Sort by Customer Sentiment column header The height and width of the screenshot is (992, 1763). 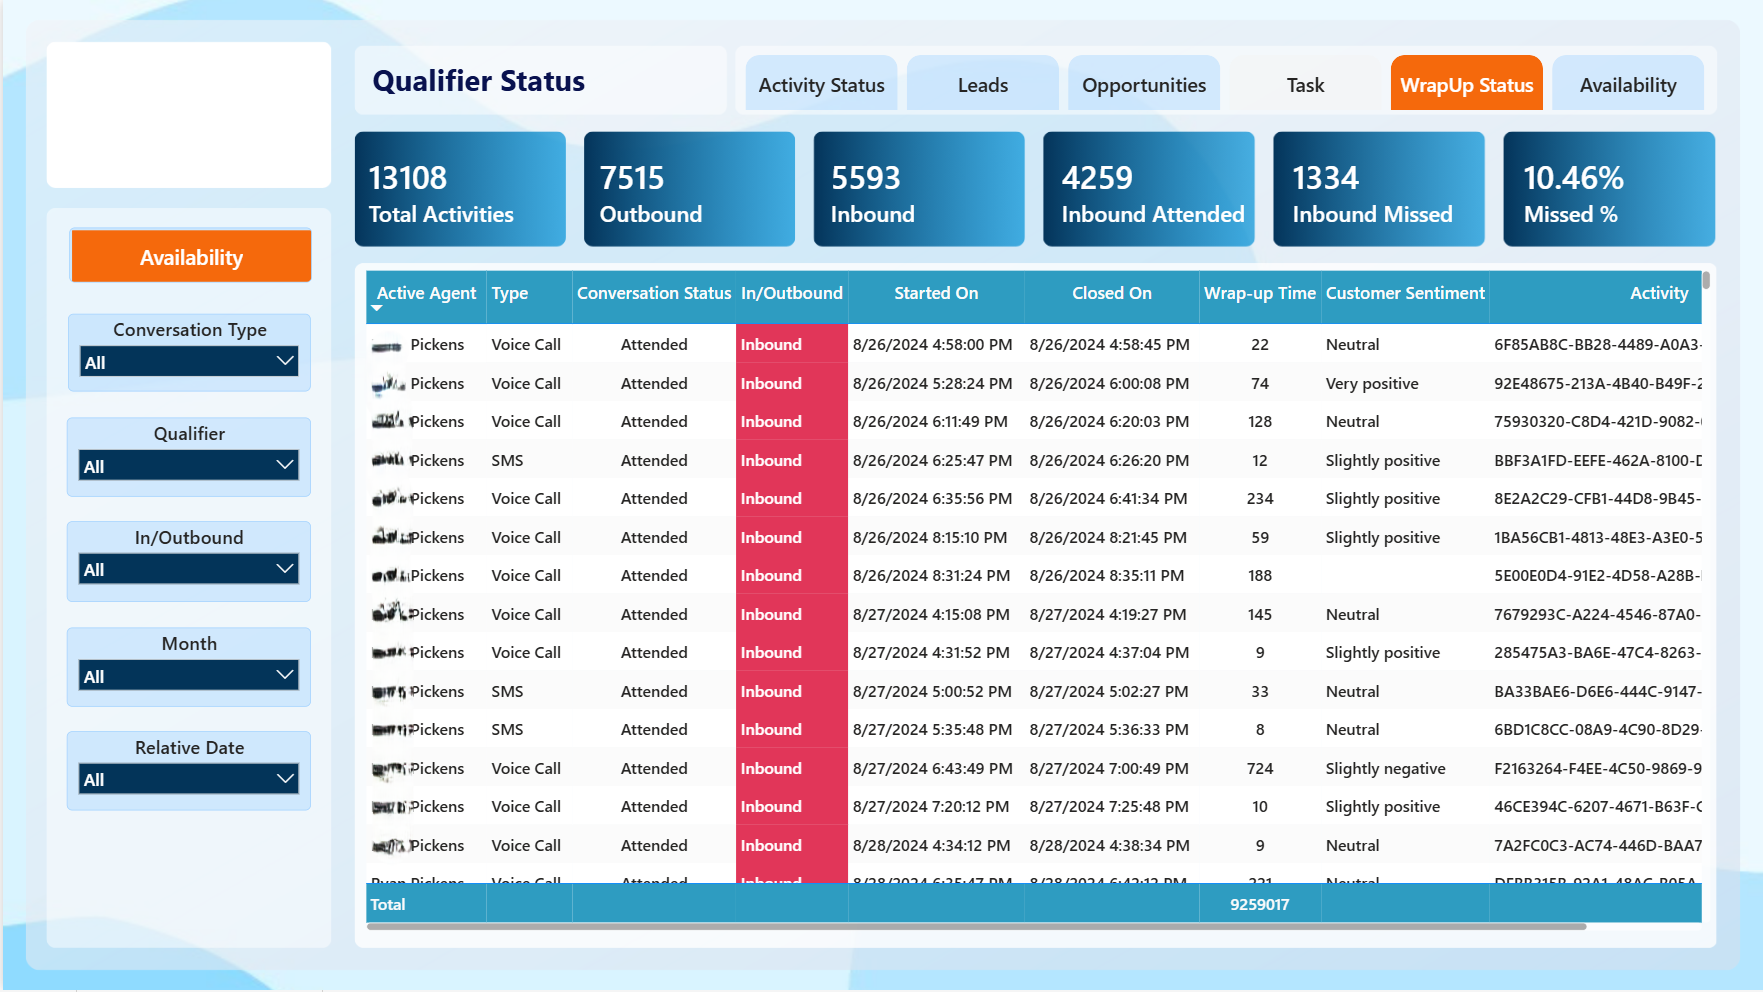1405,293
